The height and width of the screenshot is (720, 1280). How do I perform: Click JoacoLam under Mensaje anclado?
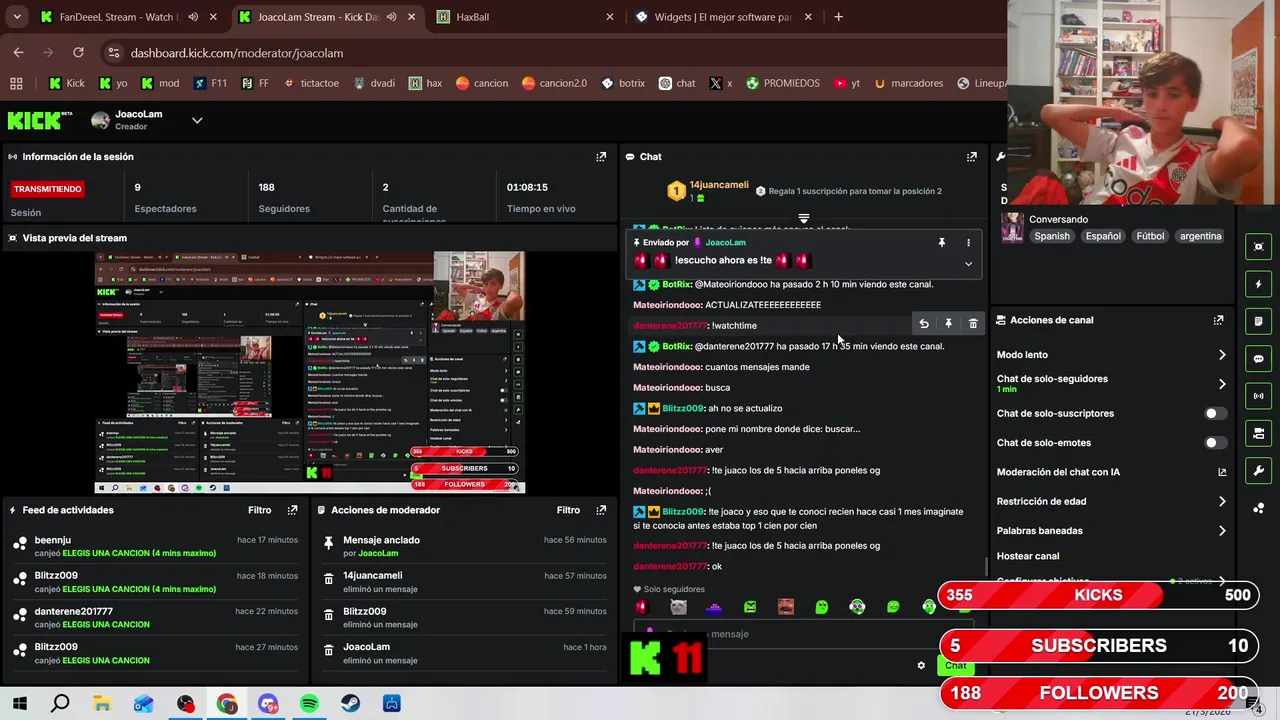(x=378, y=553)
